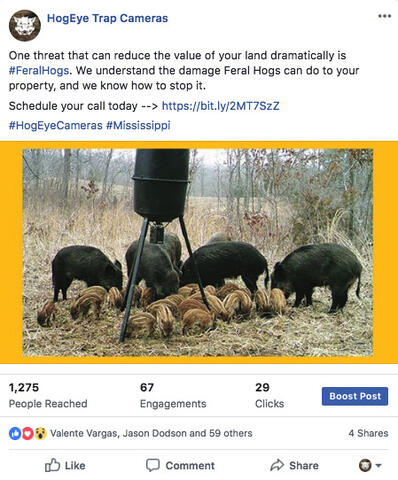This screenshot has height=480, width=398.
Task: View the 67 Engagements stat
Action: (x=173, y=395)
